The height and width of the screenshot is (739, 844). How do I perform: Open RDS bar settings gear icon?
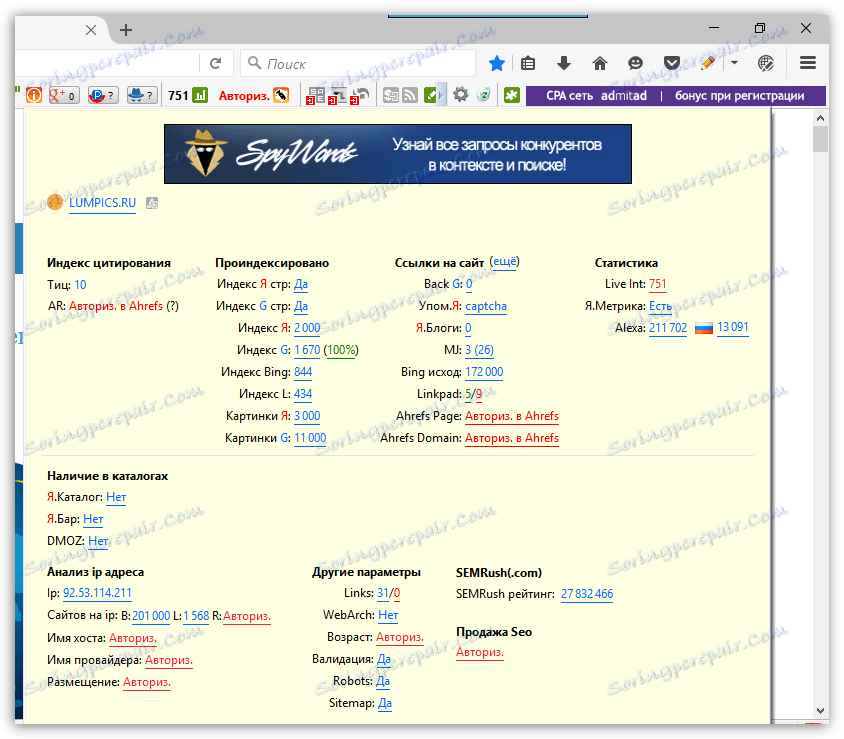point(460,95)
